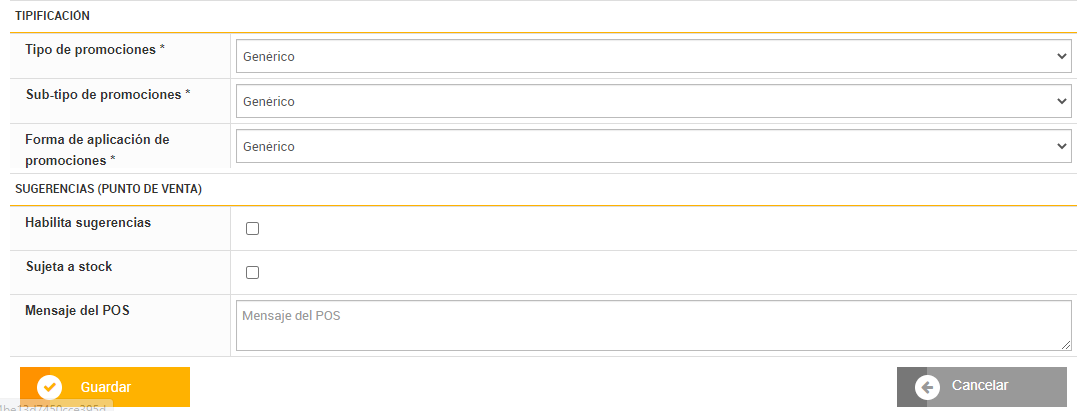Click the chevron arrow of Sub-tipo de promociones
This screenshot has width=1083, height=411.
pyautogui.click(x=1062, y=101)
